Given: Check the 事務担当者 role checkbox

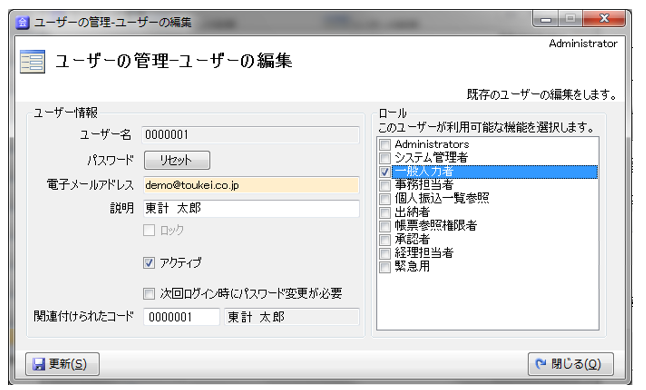Looking at the screenshot, I should tap(385, 185).
